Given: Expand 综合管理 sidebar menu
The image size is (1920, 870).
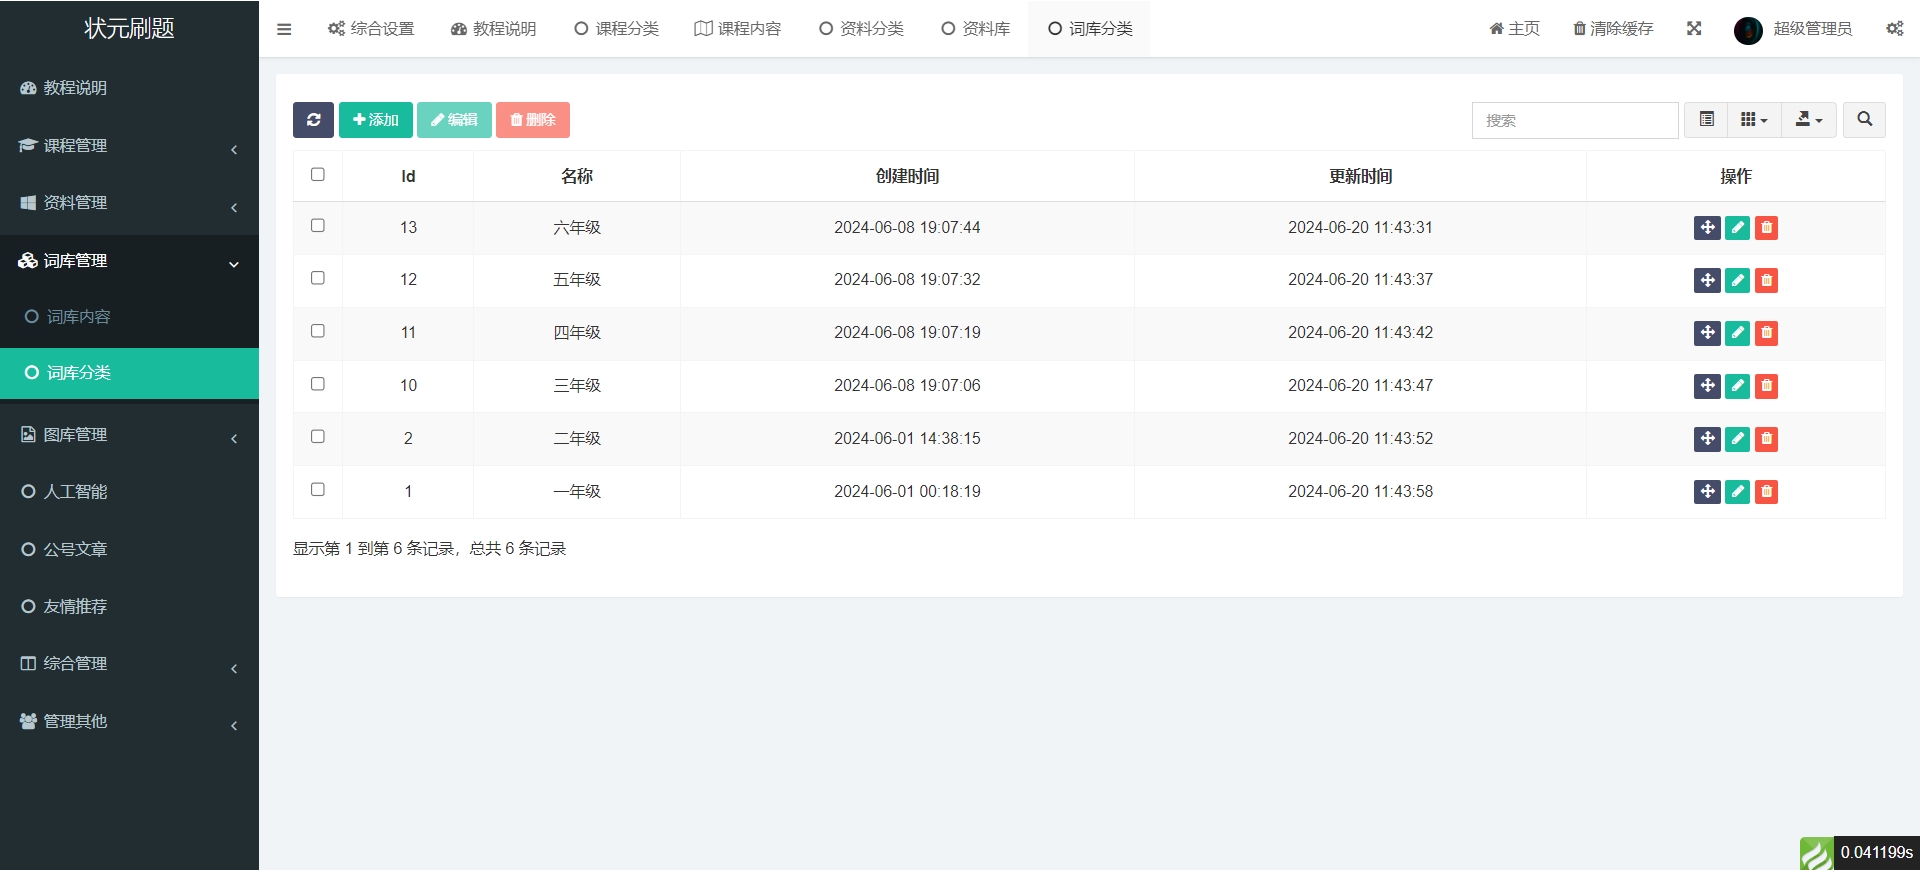Looking at the screenshot, I should point(129,664).
